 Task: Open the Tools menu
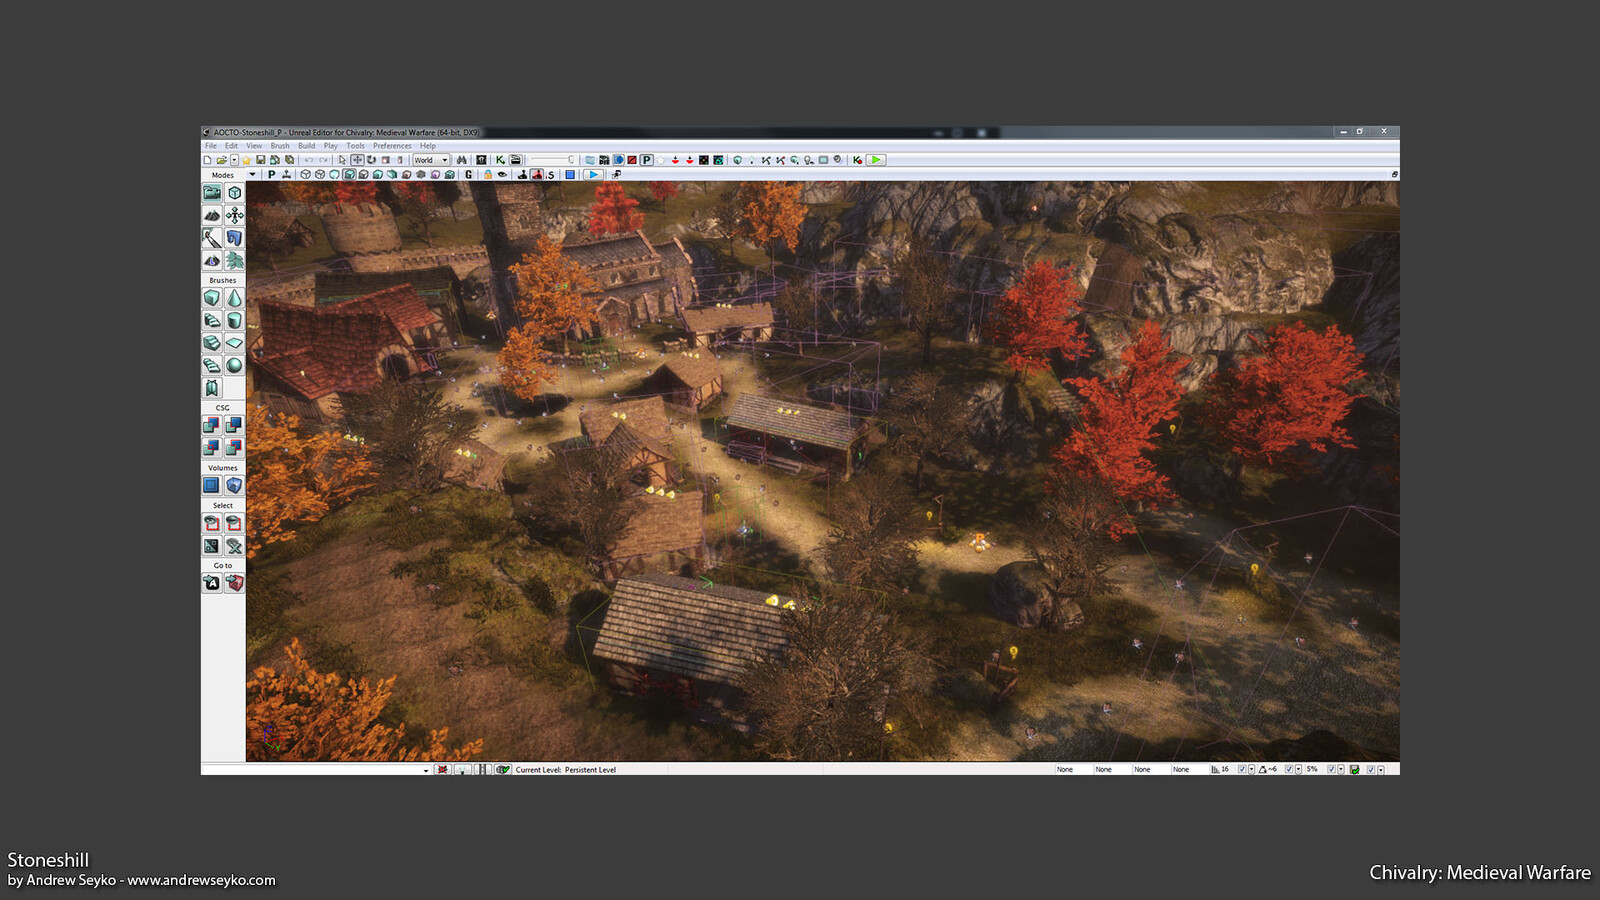355,146
